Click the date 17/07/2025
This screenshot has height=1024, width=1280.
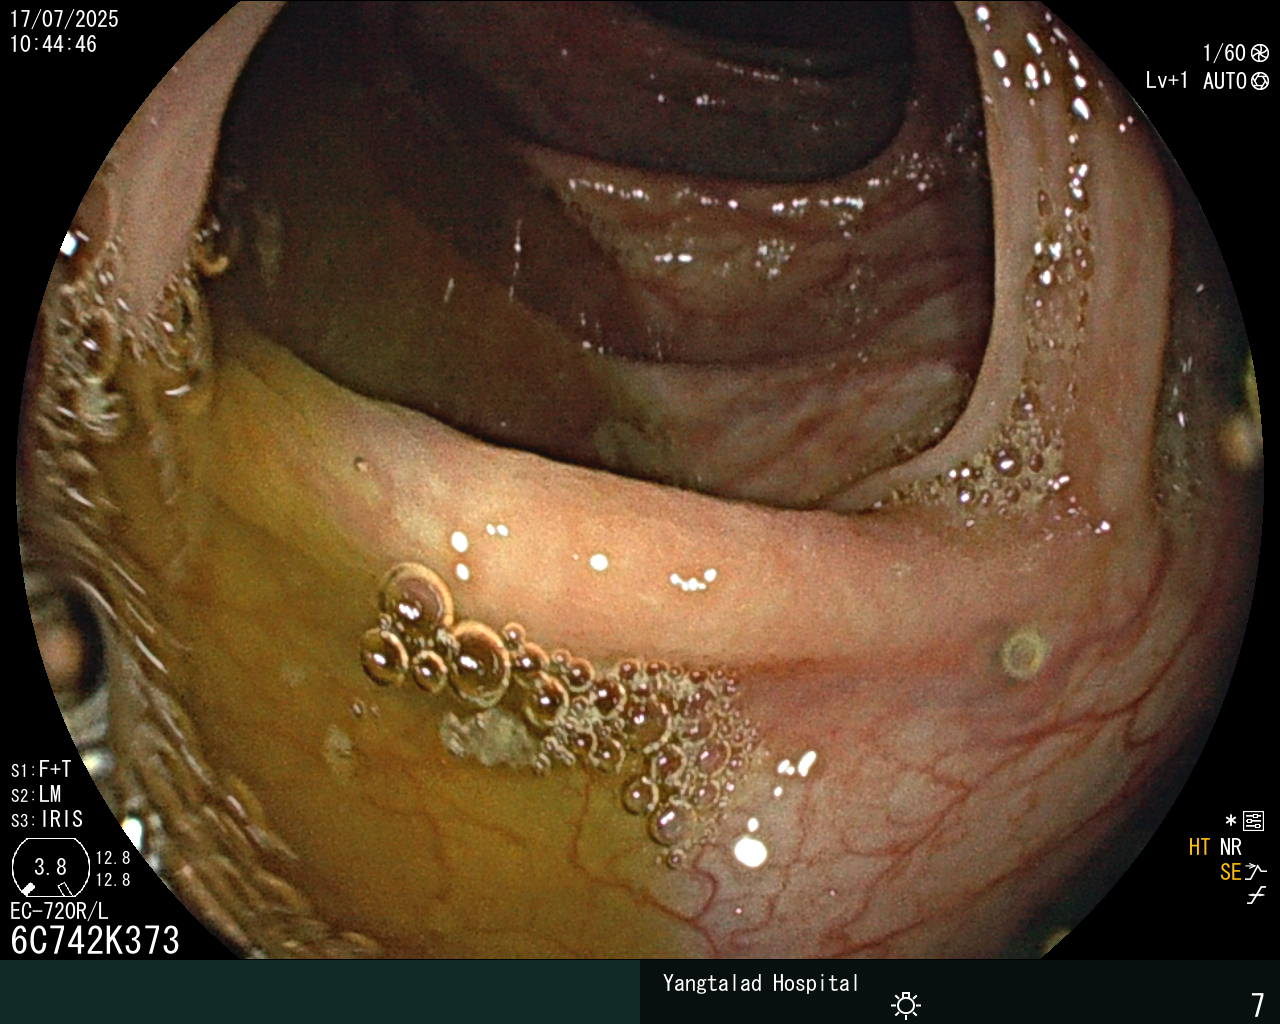64,19
